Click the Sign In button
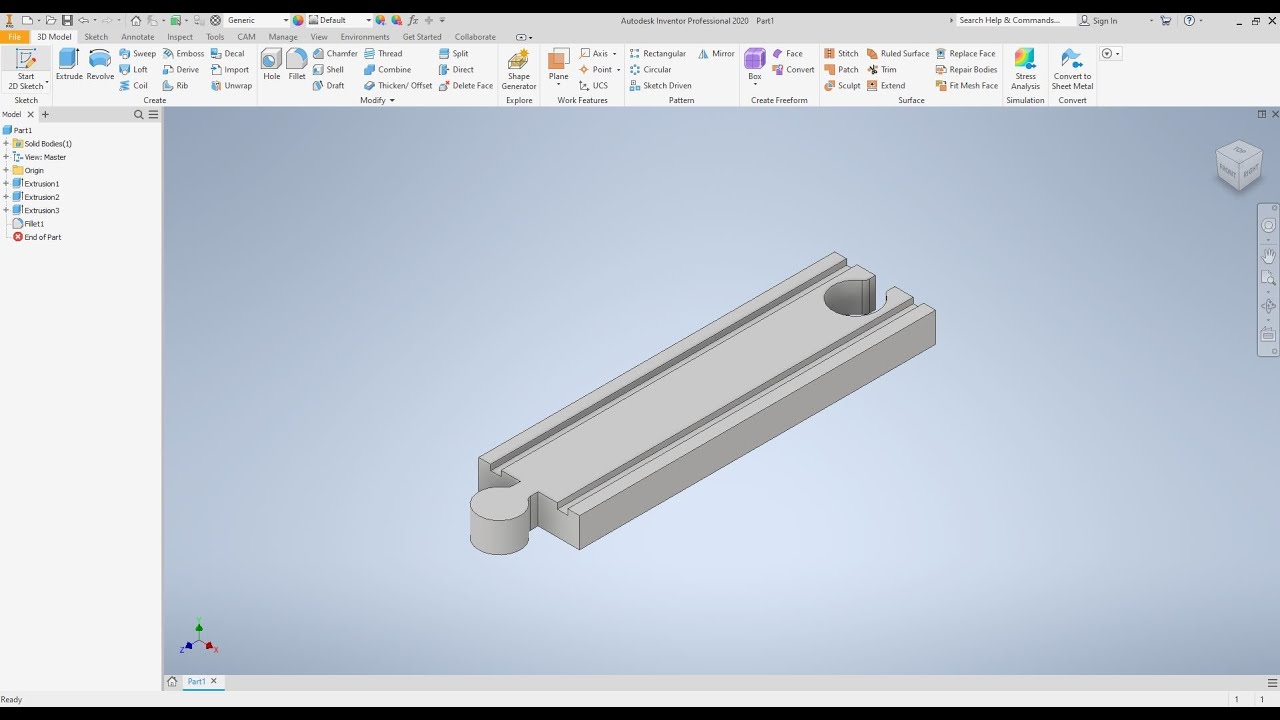This screenshot has height=720, width=1280. point(1098,20)
